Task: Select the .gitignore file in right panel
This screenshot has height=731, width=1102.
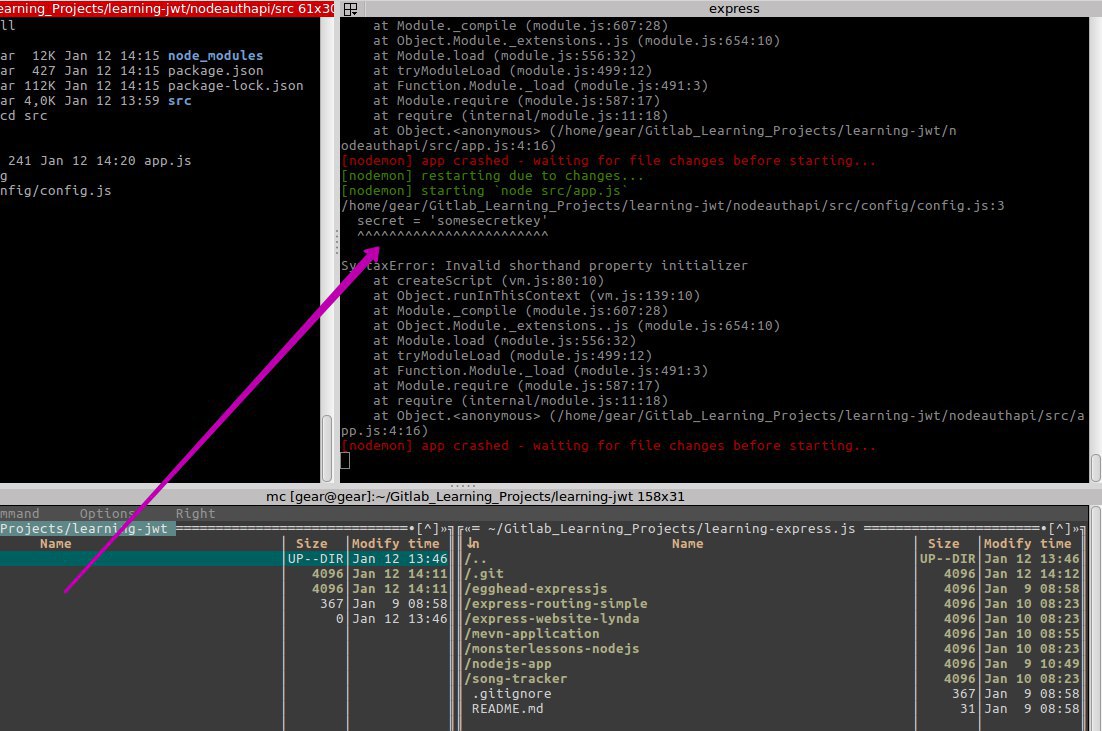Action: (512, 694)
